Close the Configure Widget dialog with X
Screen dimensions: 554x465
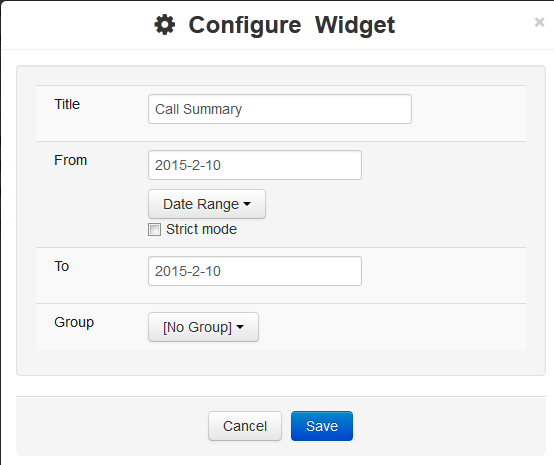(539, 22)
